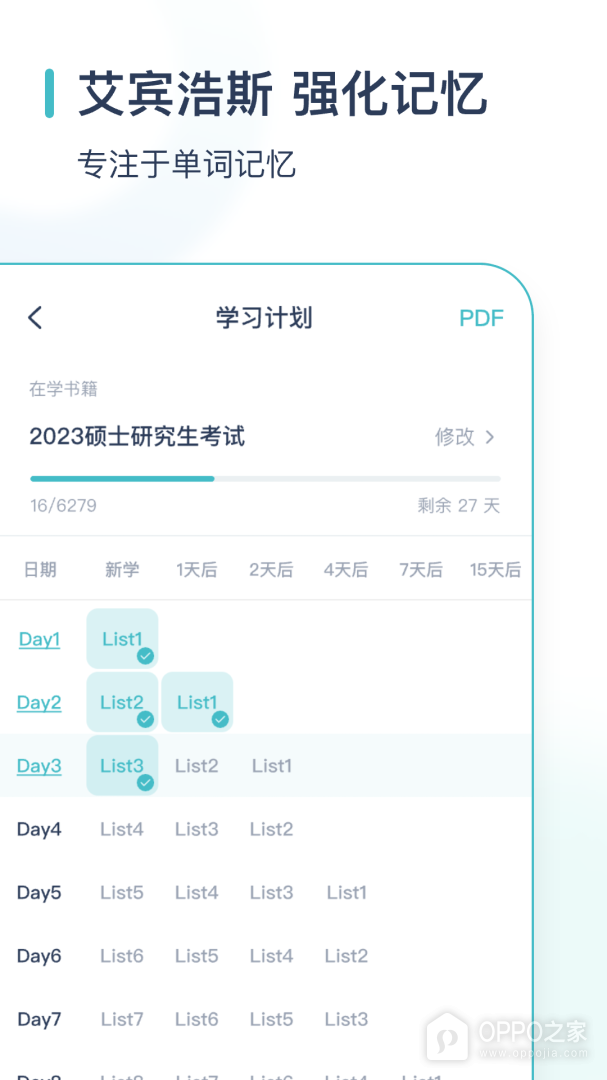Tap the 2023硕士研究生考试 book title
Viewport: 607px width, 1080px height.
(x=137, y=437)
